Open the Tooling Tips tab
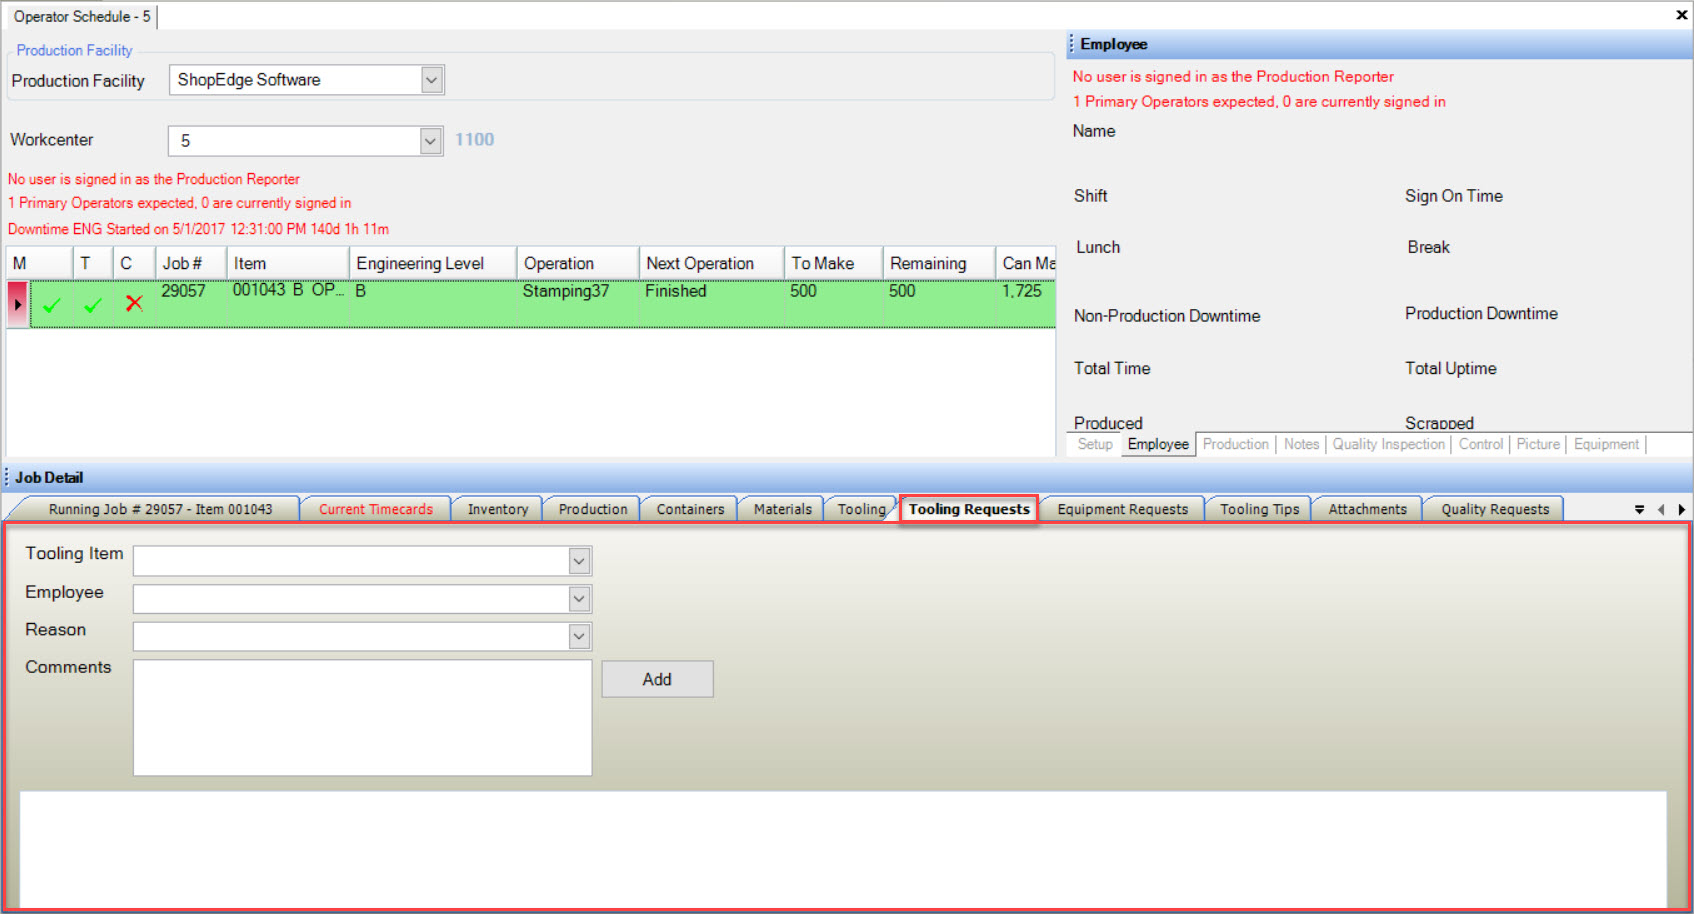 tap(1259, 509)
